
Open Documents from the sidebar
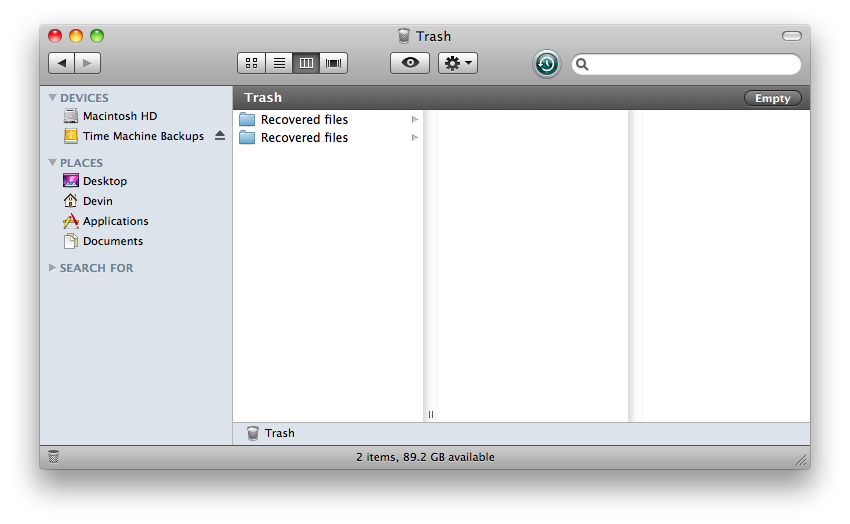coord(113,241)
